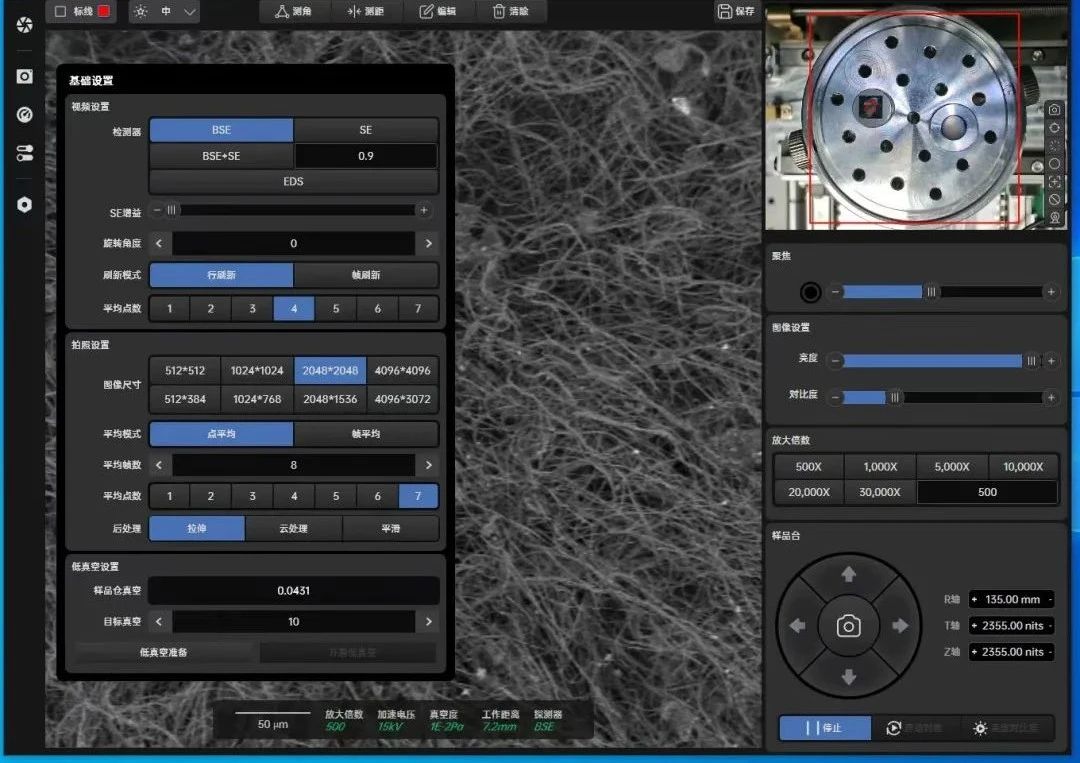Move sample stage up with up arrow
Screen dimensions: 1080x763
[x=849, y=574]
